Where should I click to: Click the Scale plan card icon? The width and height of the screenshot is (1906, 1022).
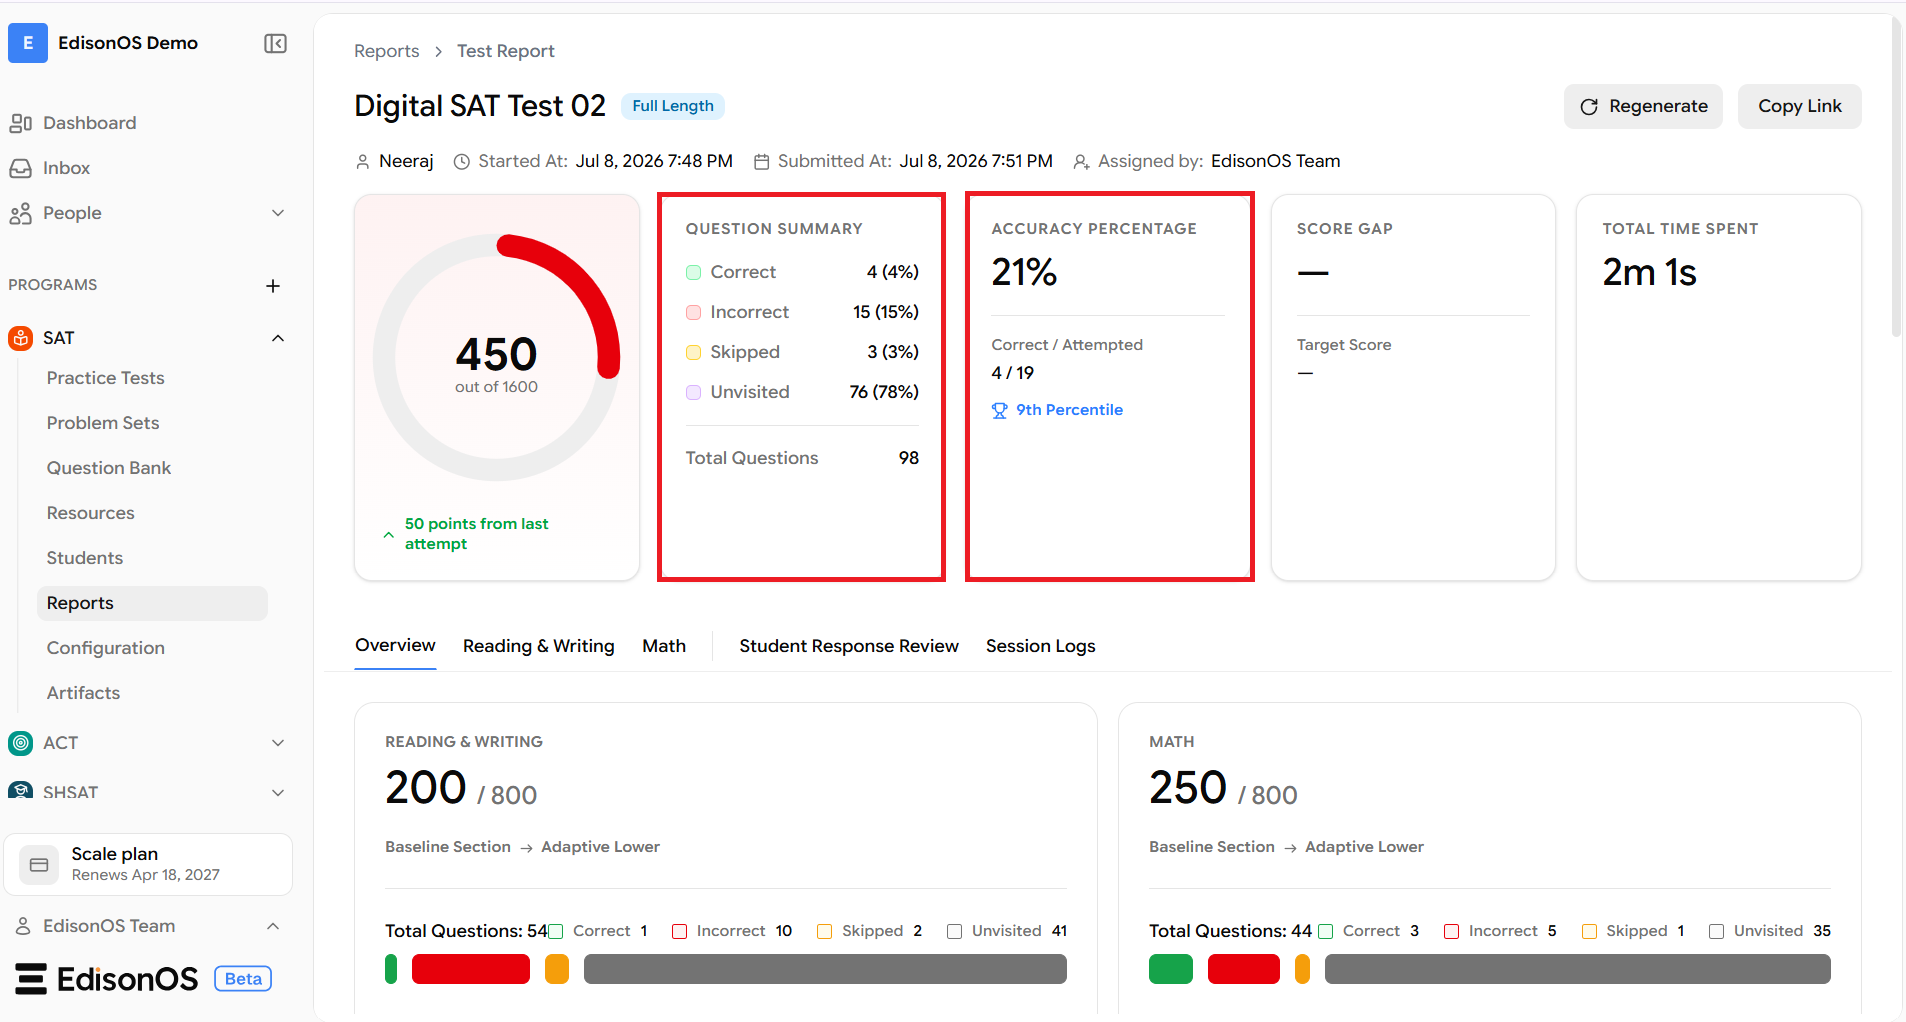[39, 865]
